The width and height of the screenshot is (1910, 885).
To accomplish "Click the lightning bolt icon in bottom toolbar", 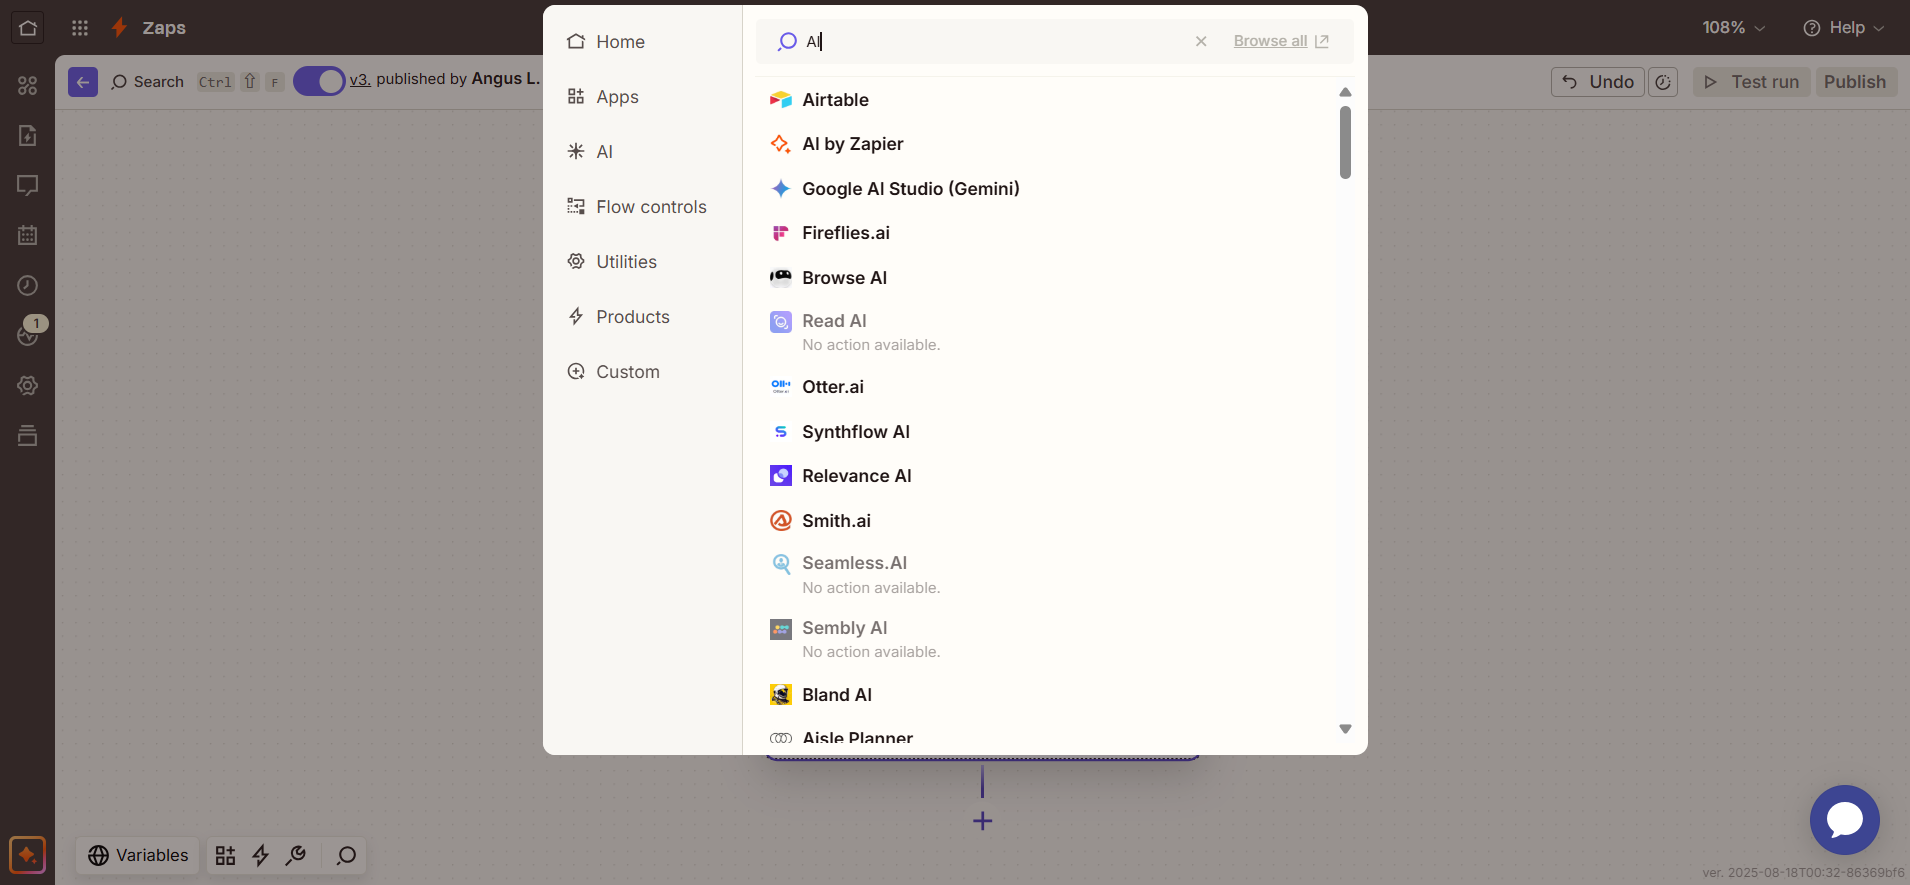I will 261,855.
